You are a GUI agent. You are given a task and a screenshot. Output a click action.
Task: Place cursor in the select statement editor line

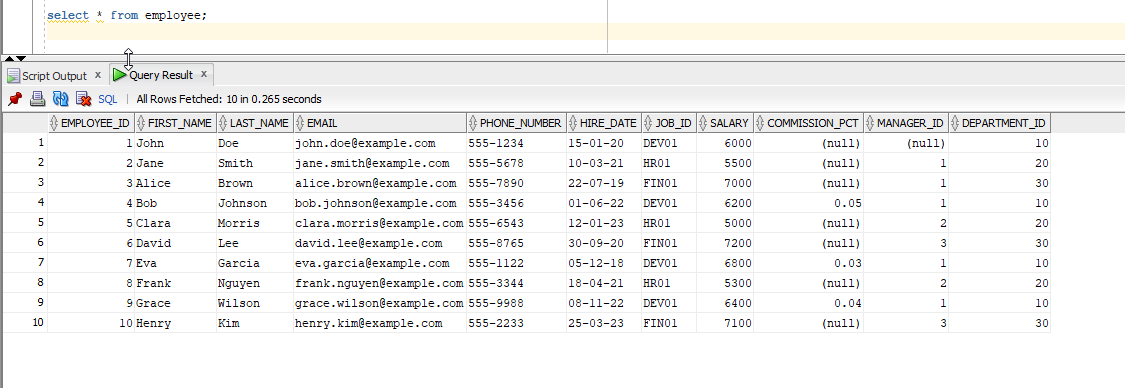pos(127,15)
